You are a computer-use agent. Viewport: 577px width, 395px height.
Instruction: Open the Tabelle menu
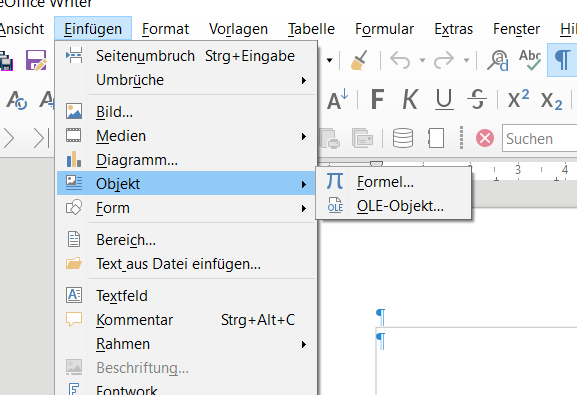coord(311,29)
